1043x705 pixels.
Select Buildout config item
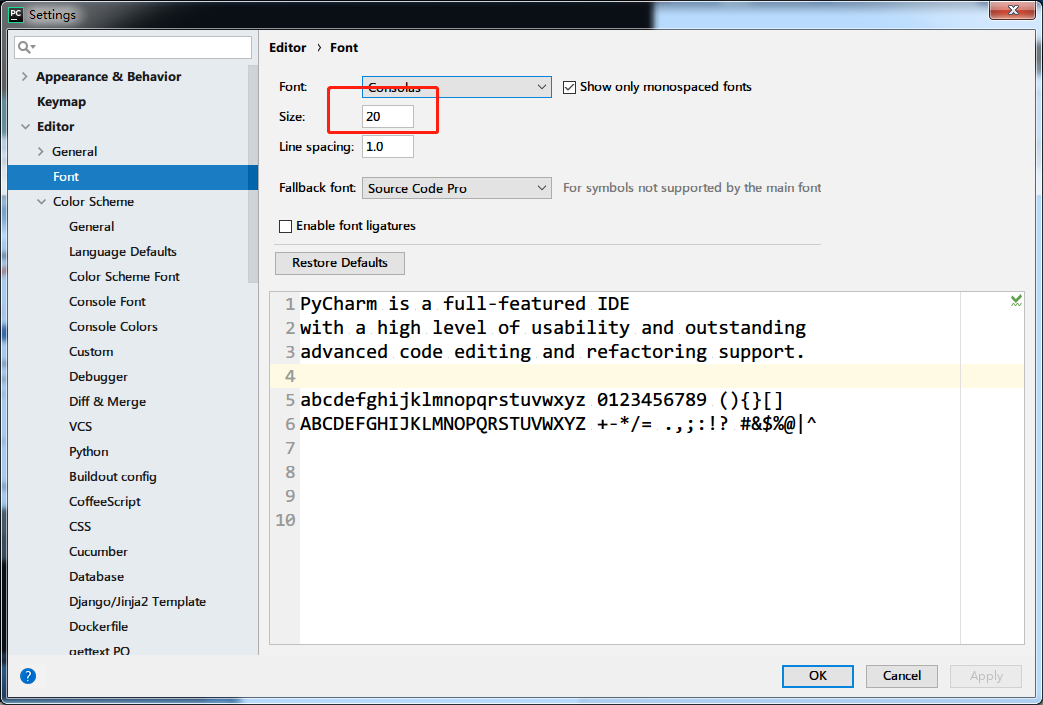coord(112,477)
